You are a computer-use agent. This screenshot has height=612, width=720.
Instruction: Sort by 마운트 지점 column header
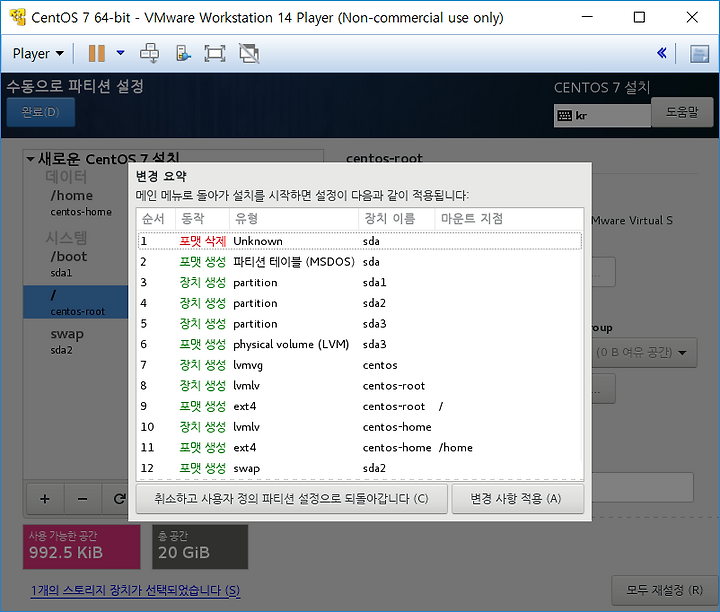tap(509, 219)
